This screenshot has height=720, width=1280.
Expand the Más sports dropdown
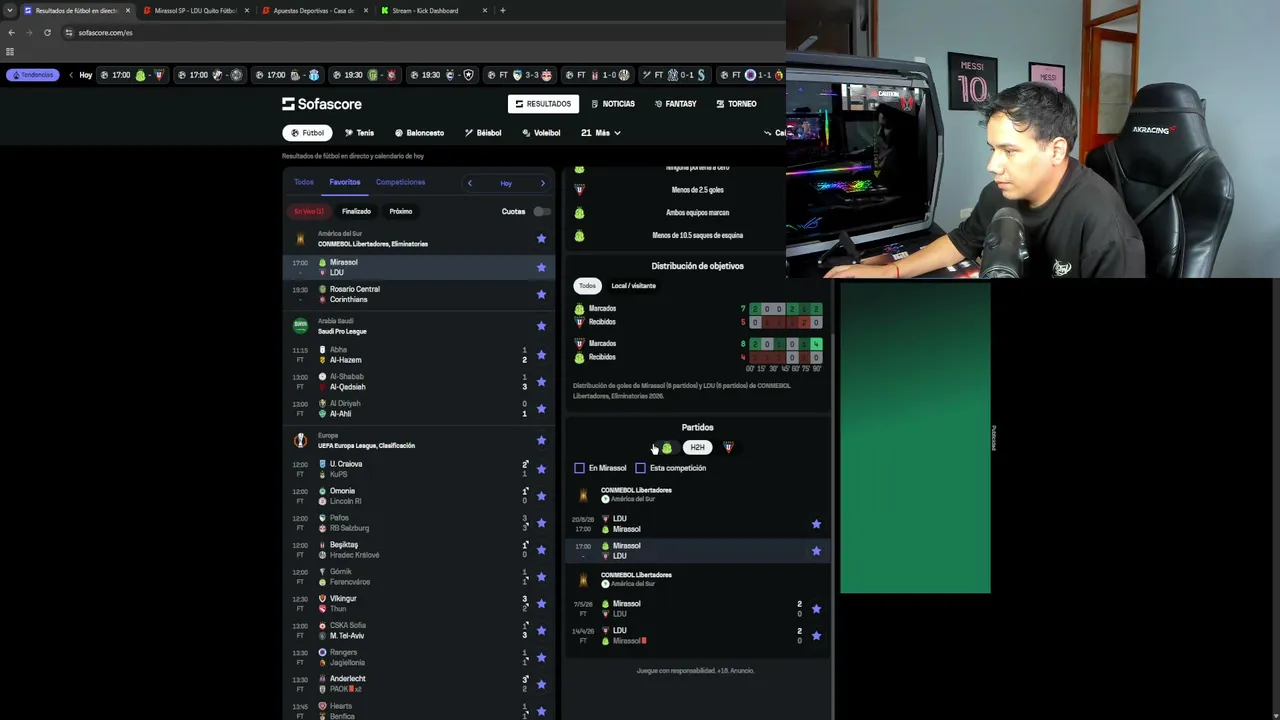click(x=601, y=133)
